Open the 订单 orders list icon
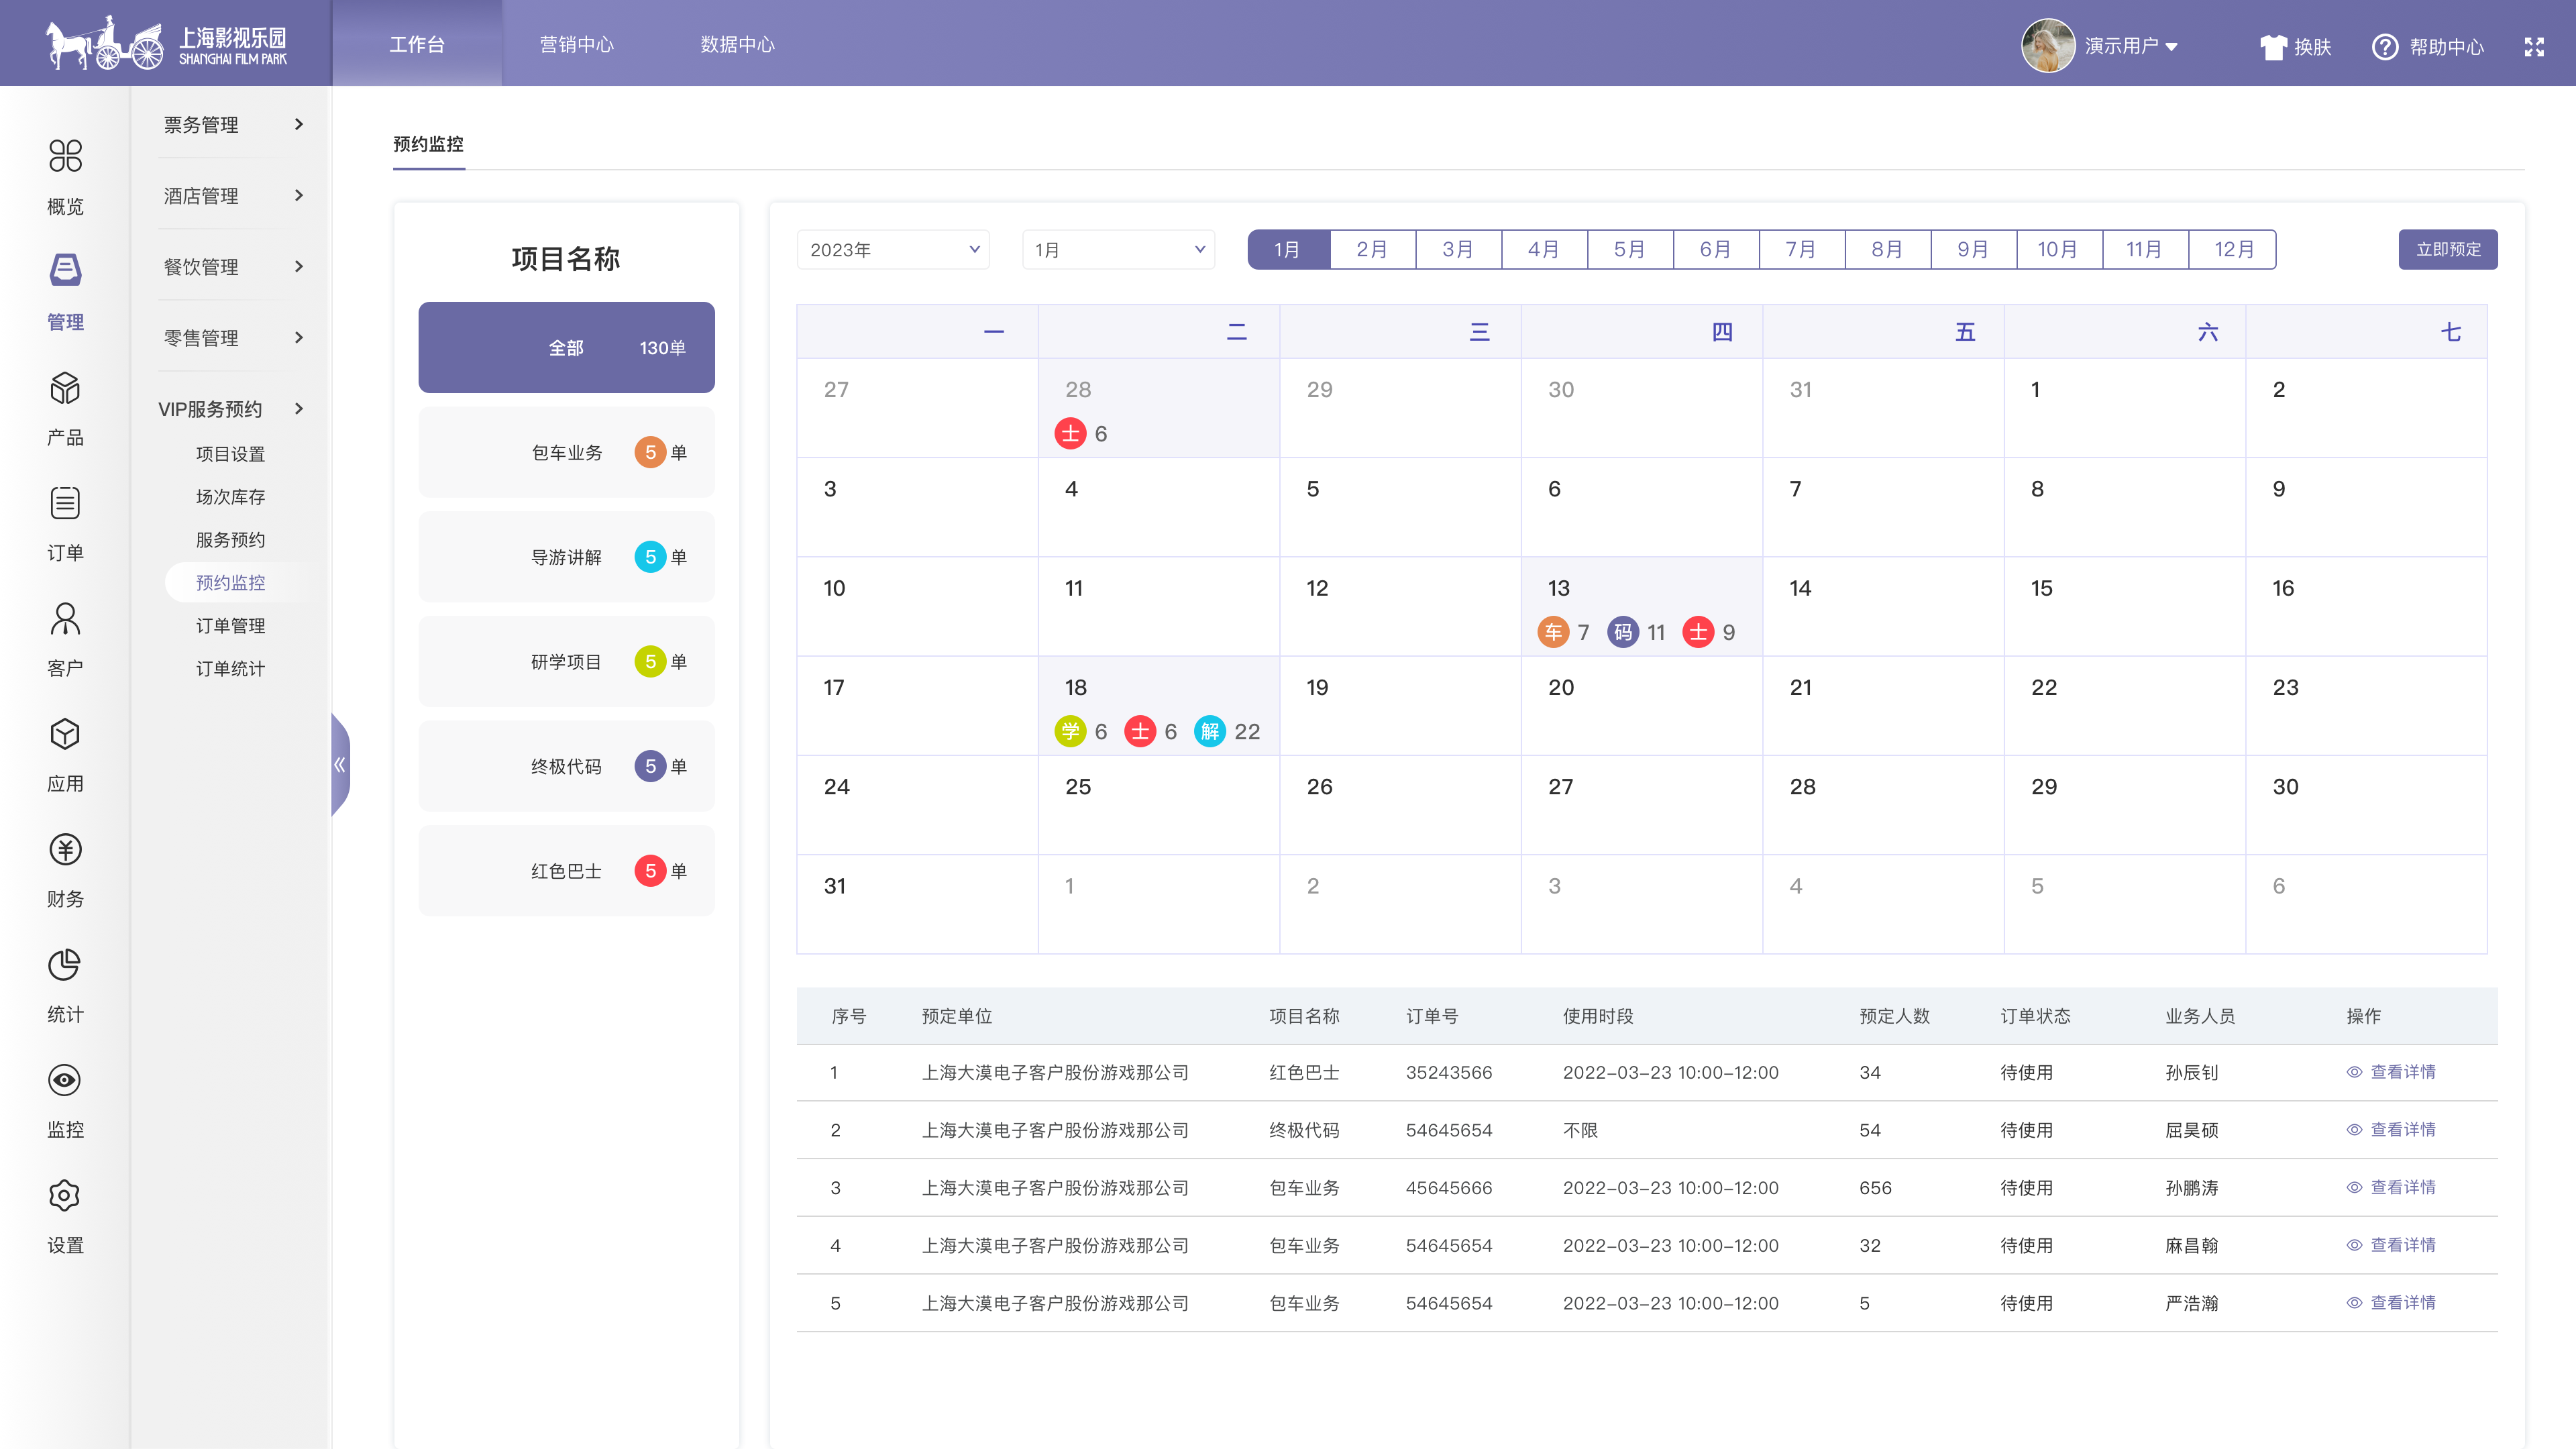This screenshot has width=2576, height=1449. click(x=65, y=502)
